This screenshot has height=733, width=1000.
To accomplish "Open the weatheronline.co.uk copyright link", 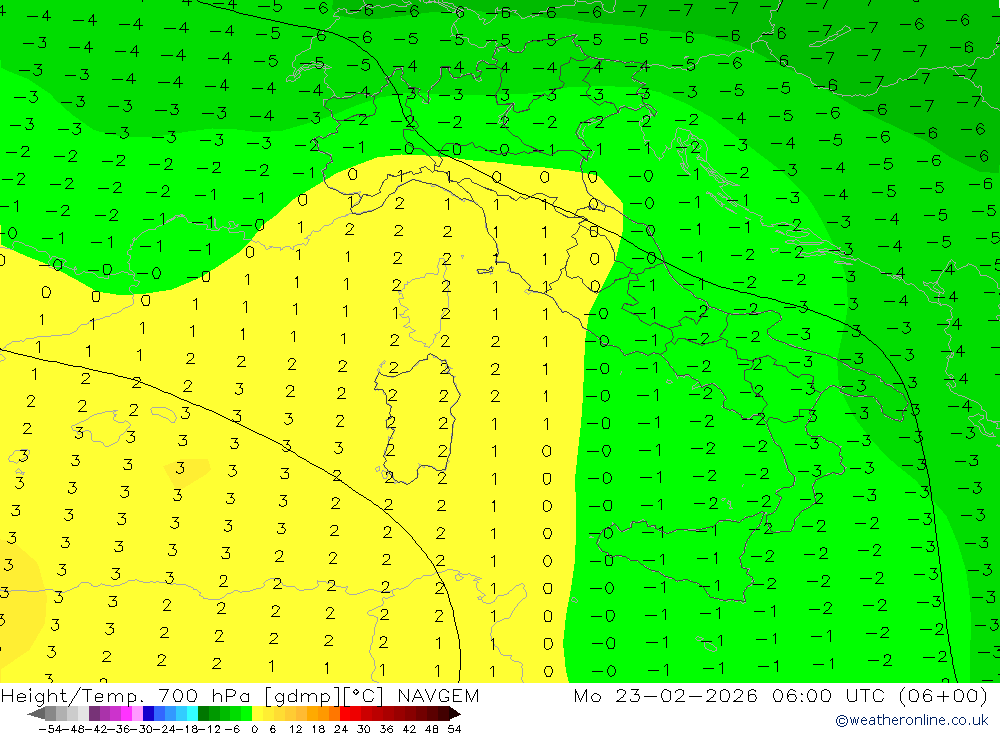I will [x=912, y=720].
